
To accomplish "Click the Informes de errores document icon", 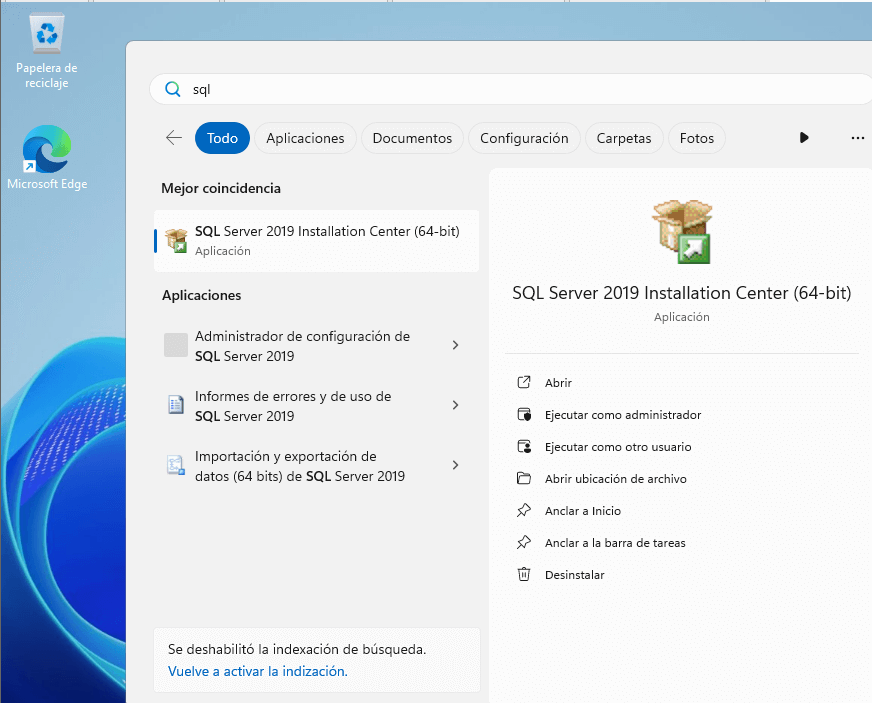I will [176, 404].
